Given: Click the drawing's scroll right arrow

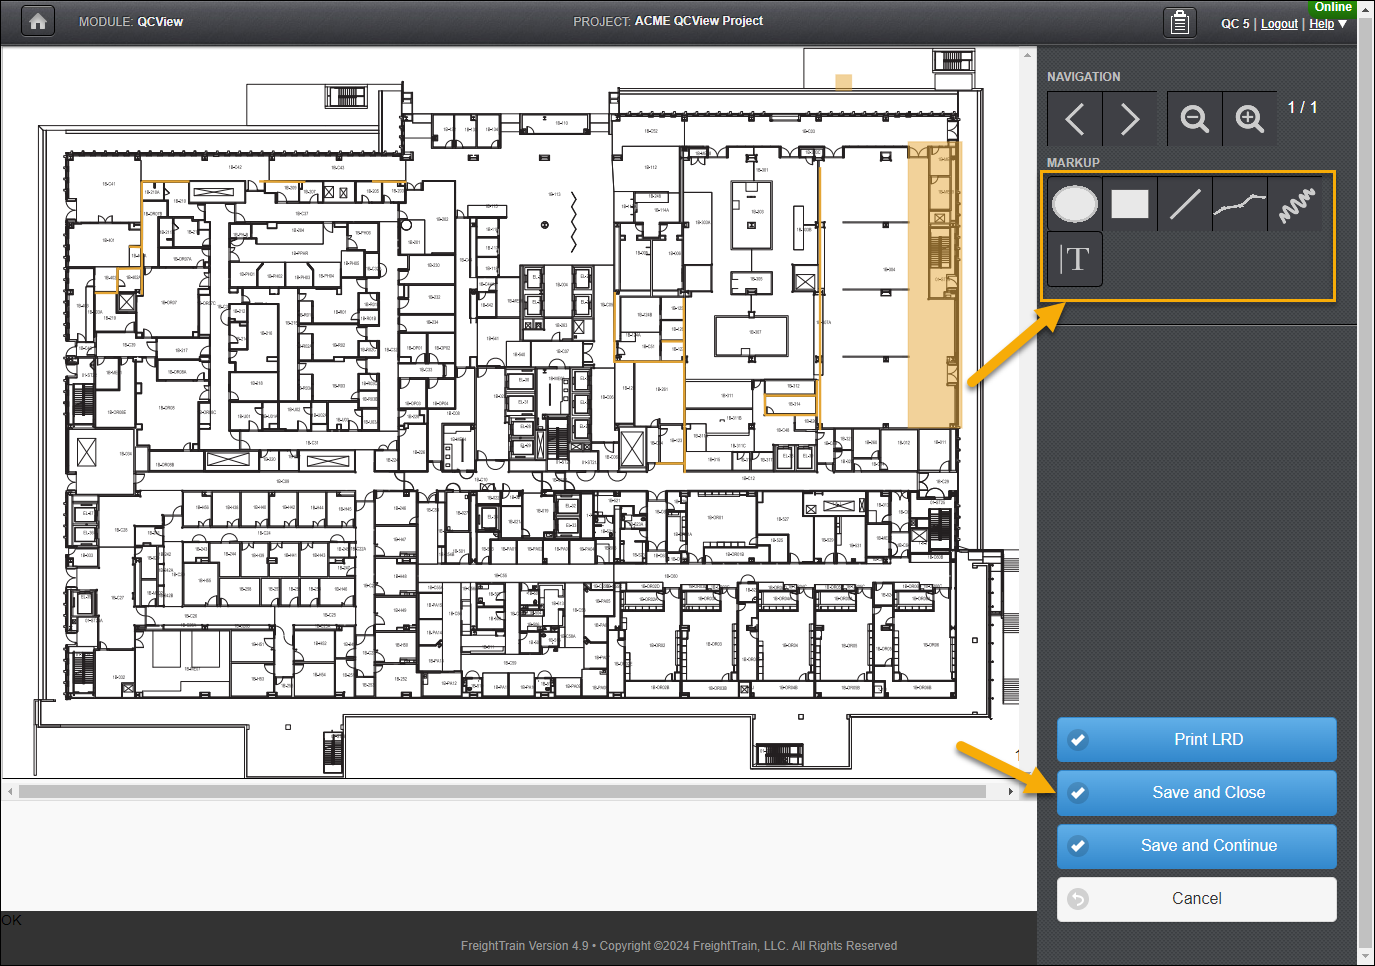Looking at the screenshot, I should point(1010,791).
